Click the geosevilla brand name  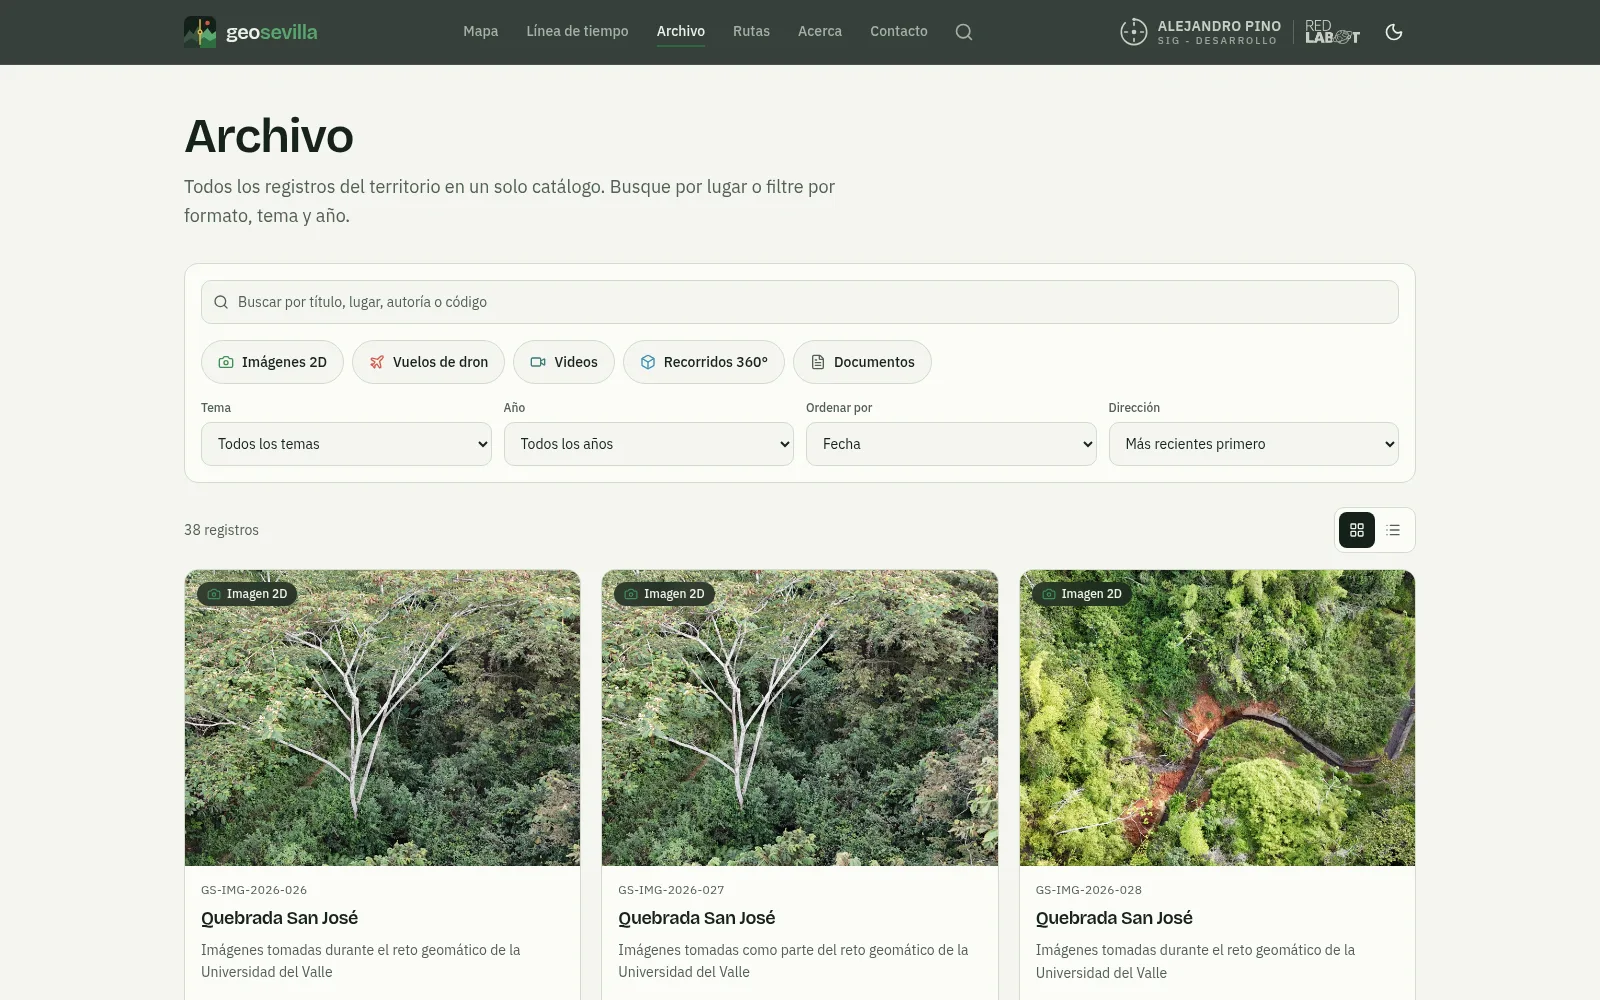(x=272, y=32)
